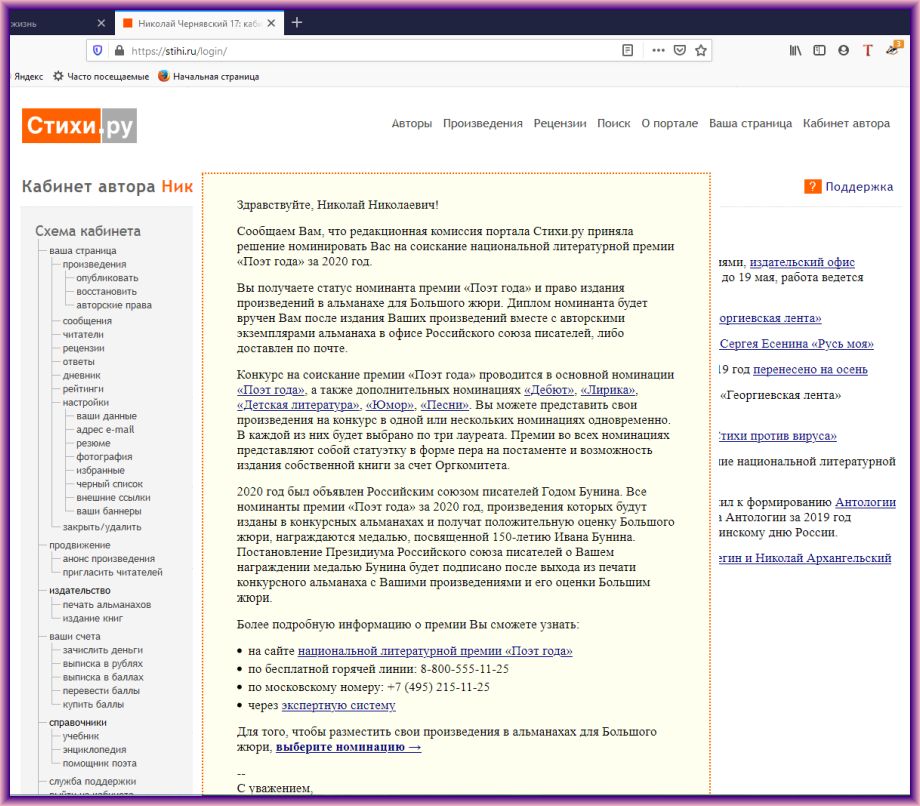Close the first tab ending 'жизнь'
The image size is (920, 806).
point(102,23)
